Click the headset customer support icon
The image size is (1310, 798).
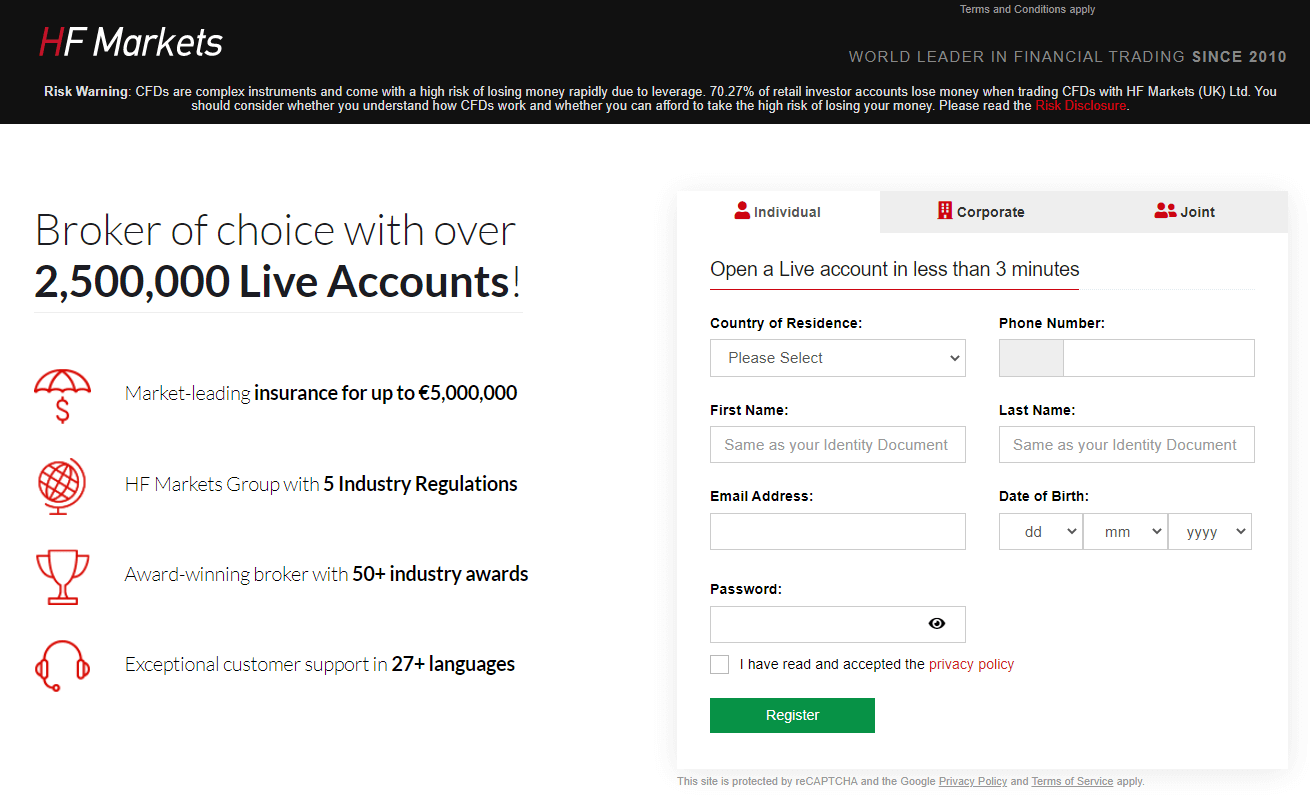coord(62,665)
